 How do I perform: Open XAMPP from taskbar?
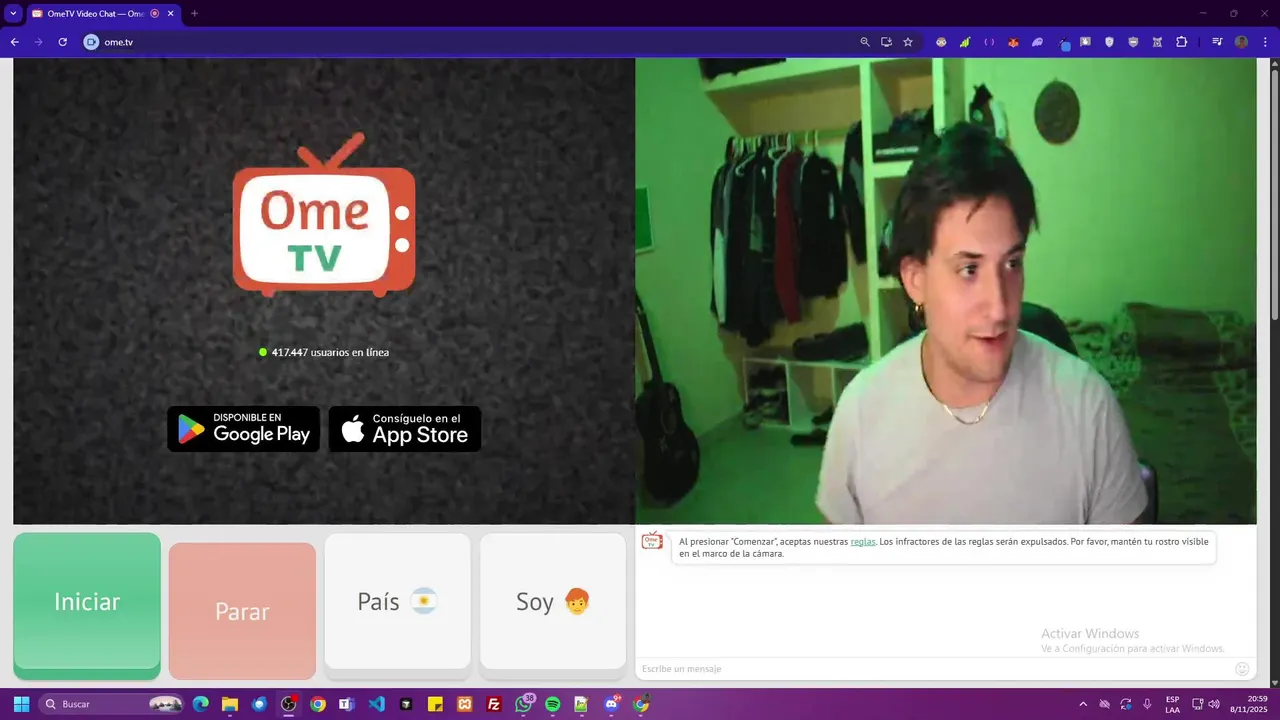465,704
